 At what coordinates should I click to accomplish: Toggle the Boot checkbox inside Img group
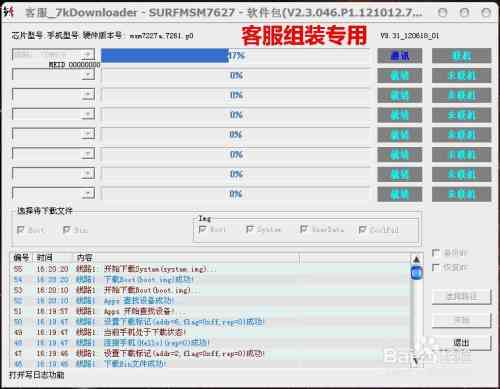(202, 229)
